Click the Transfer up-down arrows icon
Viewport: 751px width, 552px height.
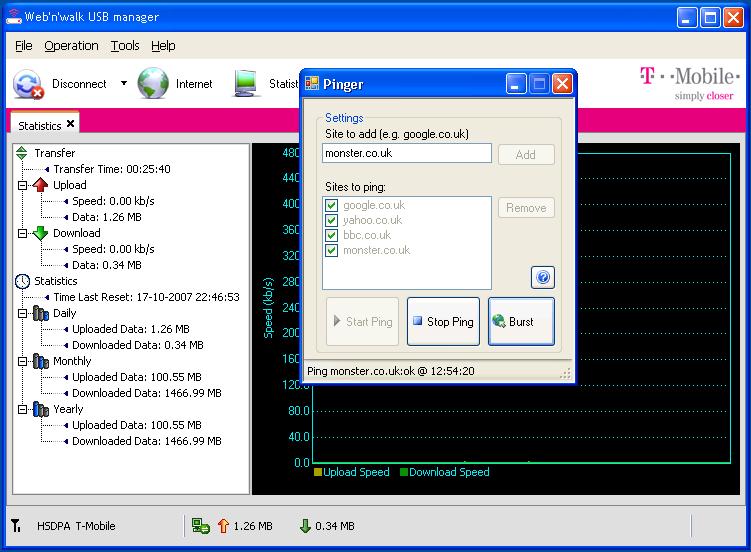pyautogui.click(x=22, y=153)
